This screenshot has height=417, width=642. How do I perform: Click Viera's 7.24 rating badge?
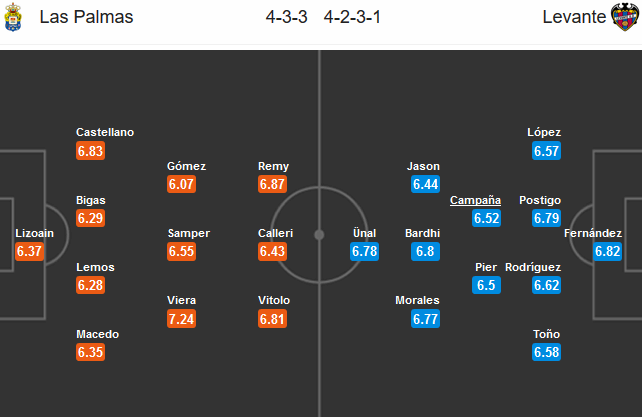(x=183, y=319)
